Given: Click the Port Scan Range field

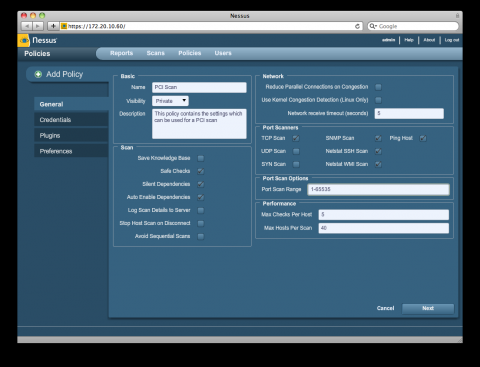Looking at the screenshot, I should coord(378,189).
